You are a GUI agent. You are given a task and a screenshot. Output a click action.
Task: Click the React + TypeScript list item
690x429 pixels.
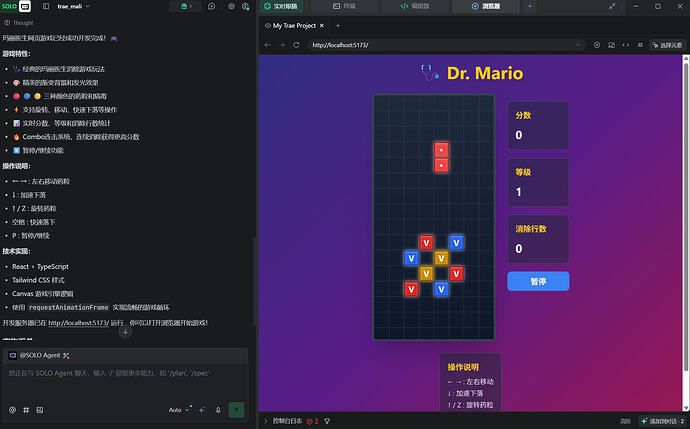[40, 267]
